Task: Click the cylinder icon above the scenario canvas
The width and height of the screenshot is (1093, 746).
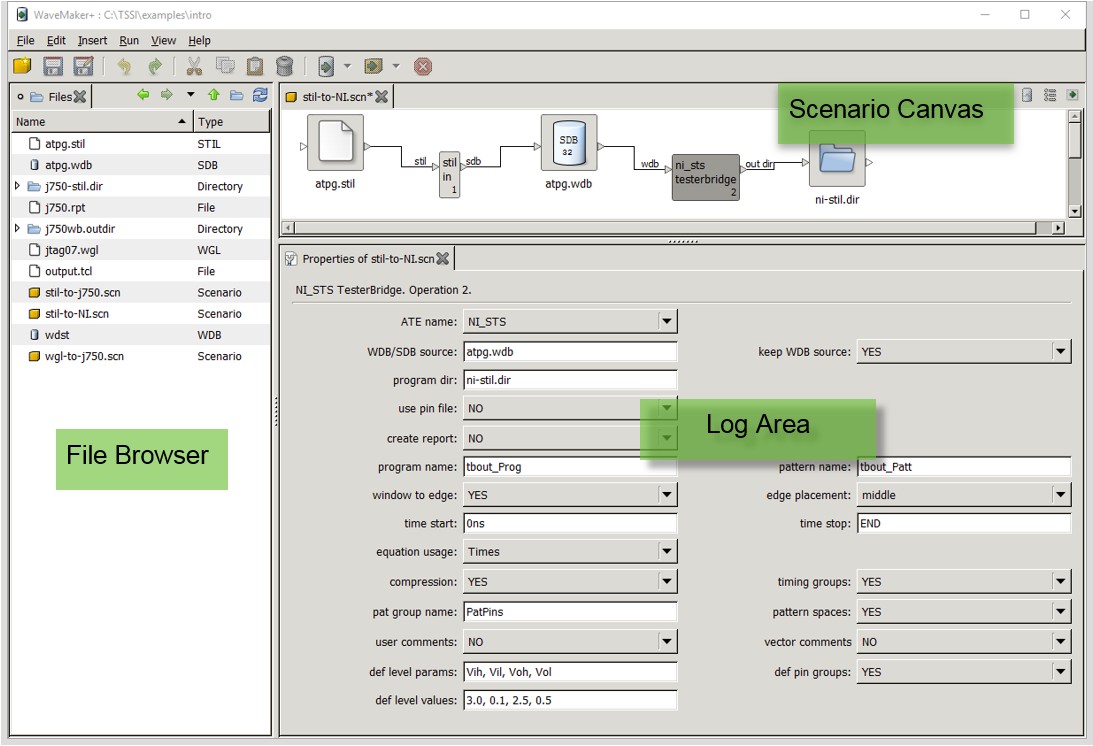Action: [1027, 95]
